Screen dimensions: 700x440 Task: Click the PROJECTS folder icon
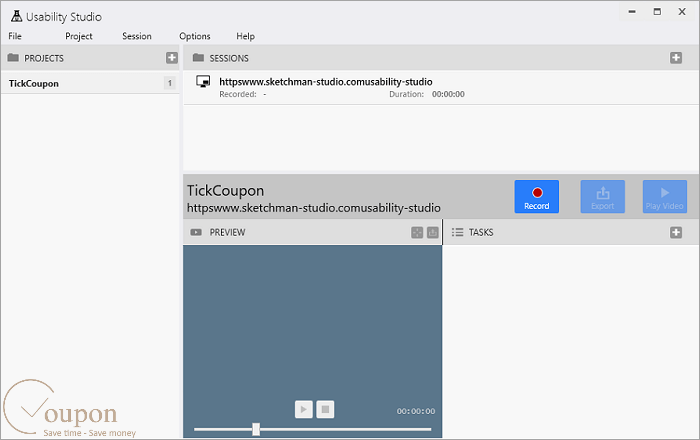click(x=13, y=58)
